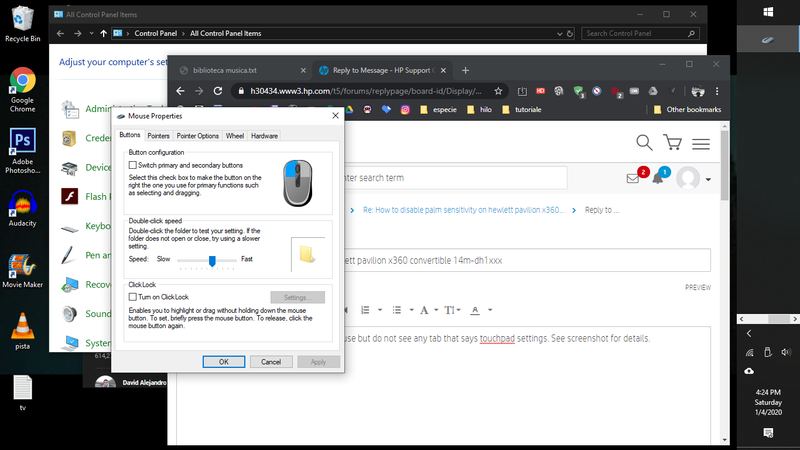Enable Turn on ClickLock checkbox

pos(133,297)
